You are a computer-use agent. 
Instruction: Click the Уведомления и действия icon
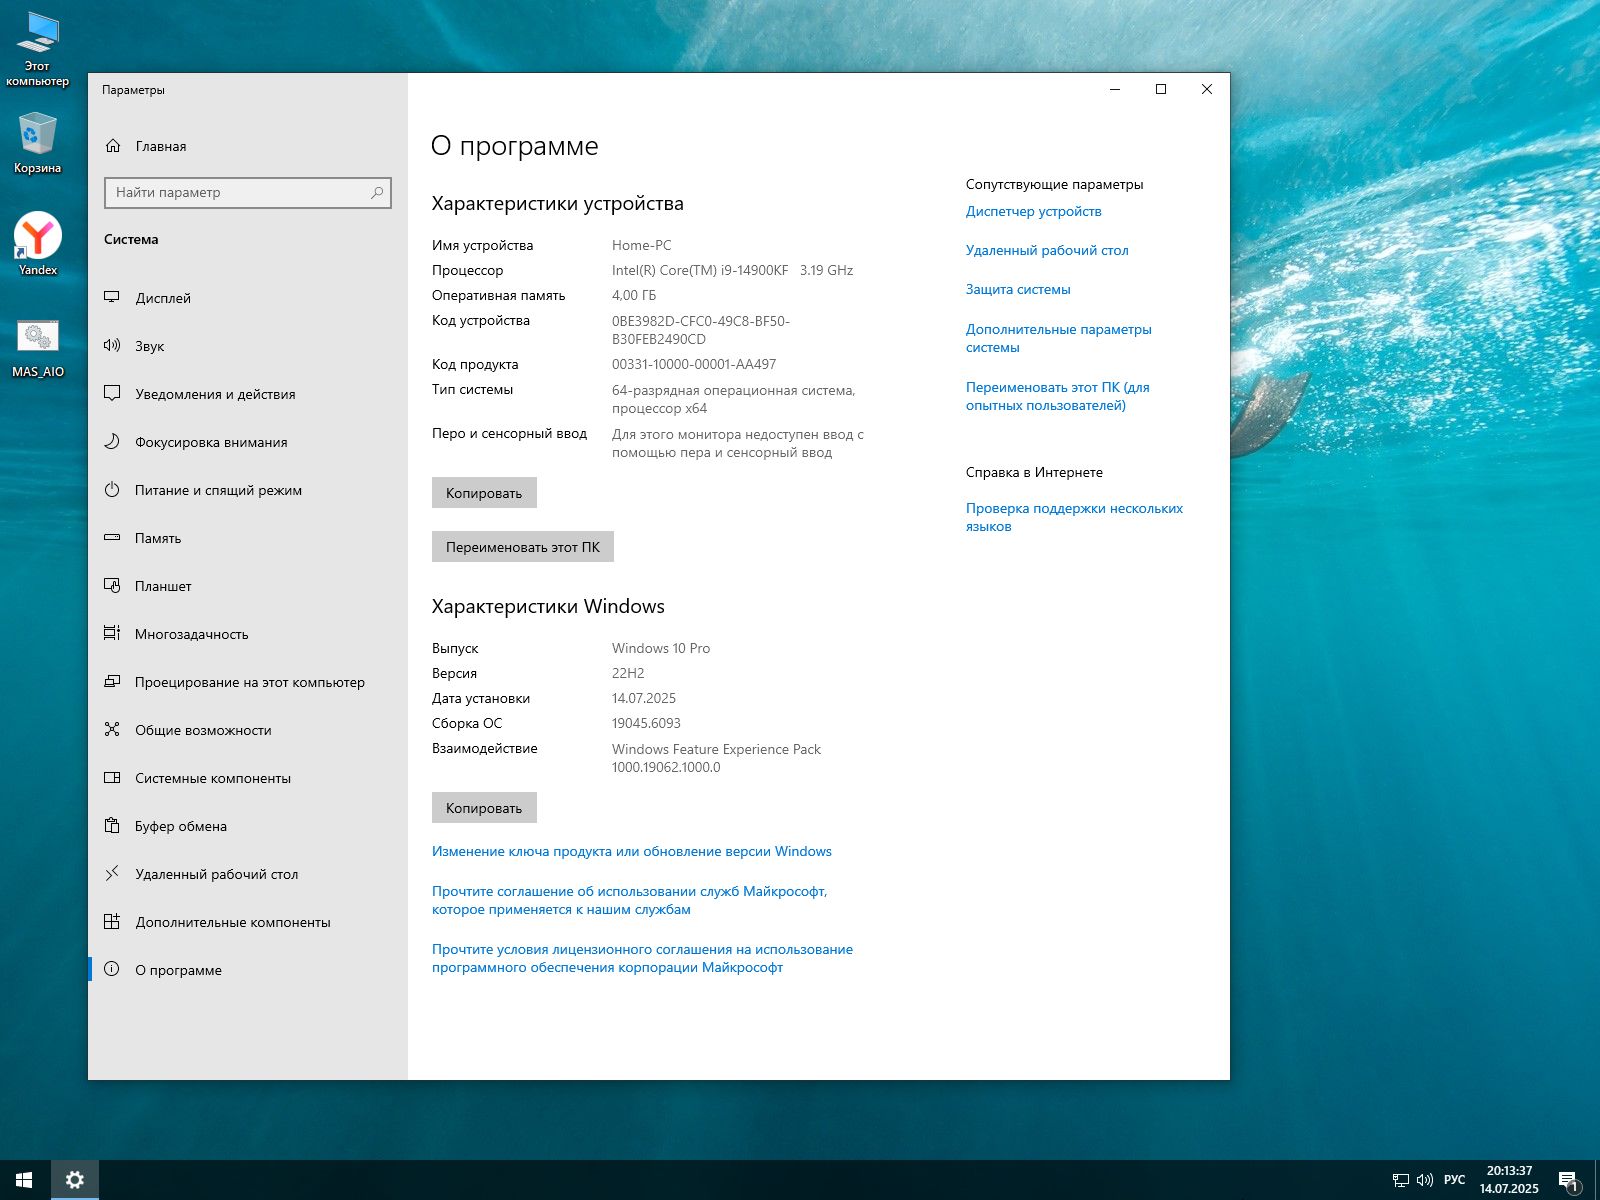click(x=112, y=394)
